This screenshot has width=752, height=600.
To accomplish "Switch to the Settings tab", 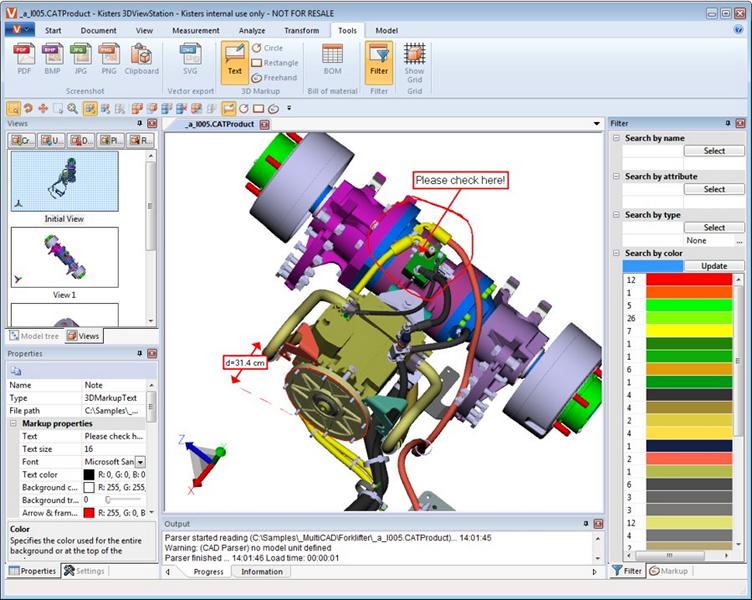I will pos(84,571).
